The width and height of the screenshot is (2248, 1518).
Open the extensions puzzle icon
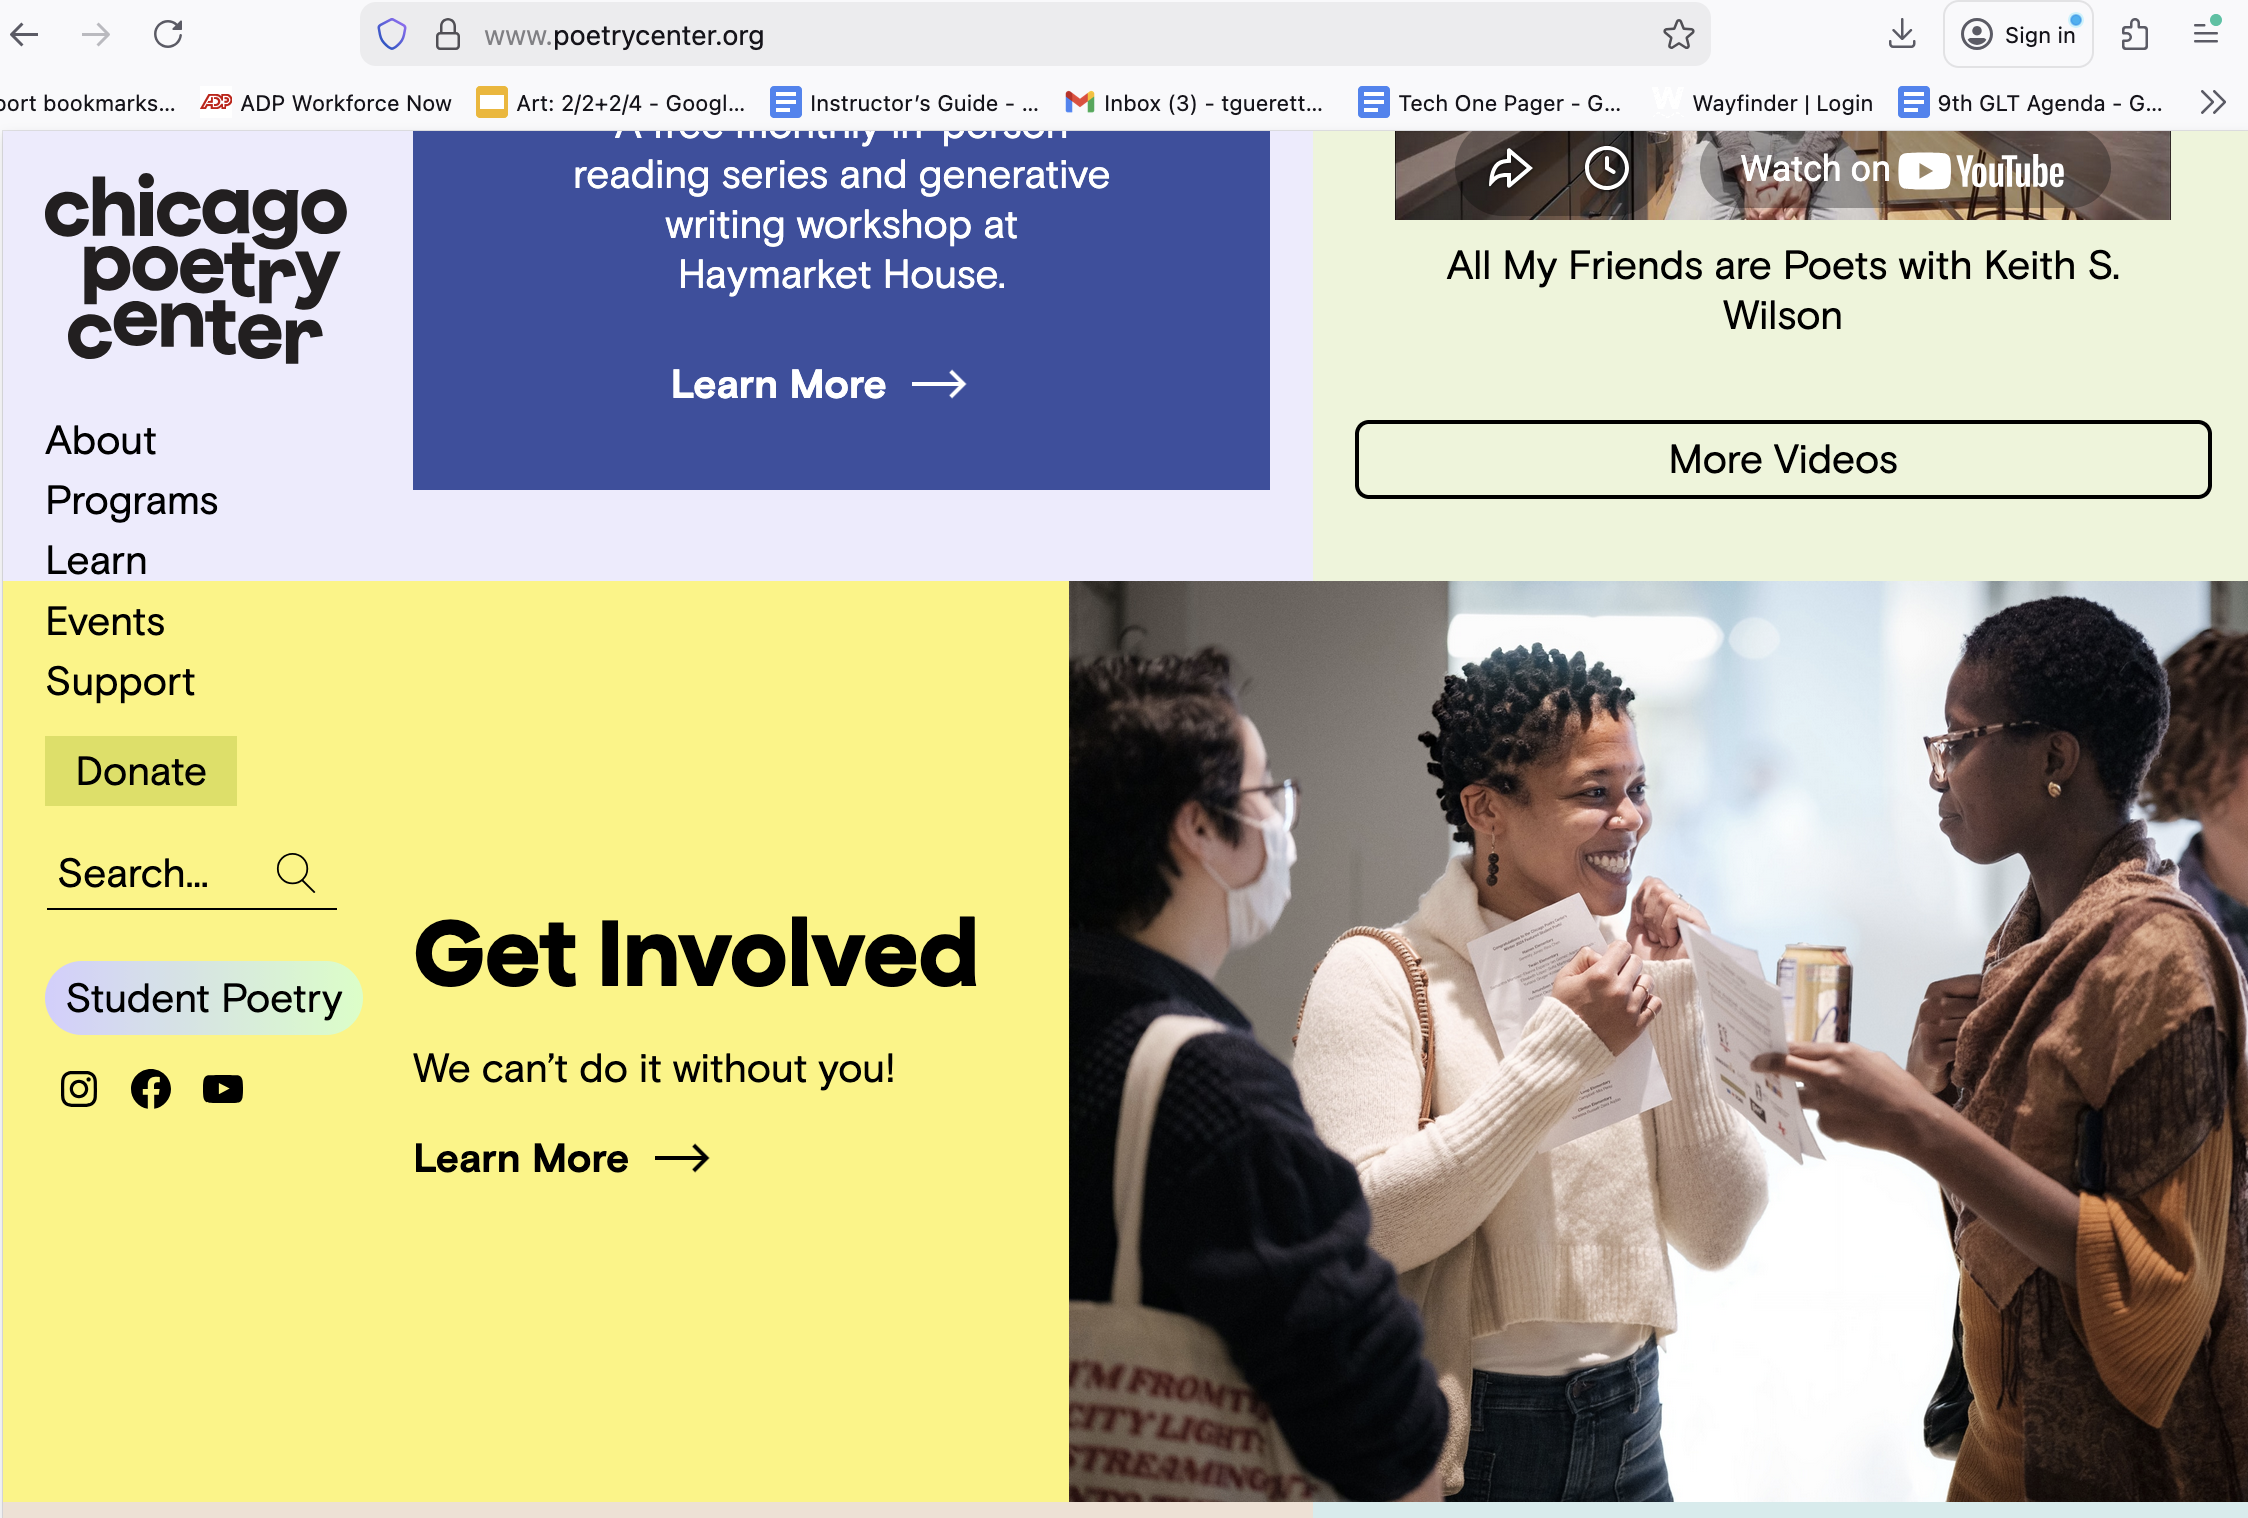click(x=2135, y=35)
